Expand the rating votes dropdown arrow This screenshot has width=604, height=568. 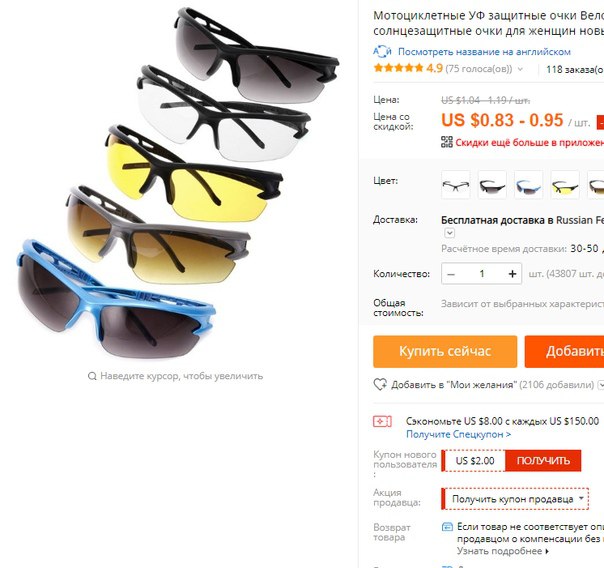pyautogui.click(x=520, y=69)
